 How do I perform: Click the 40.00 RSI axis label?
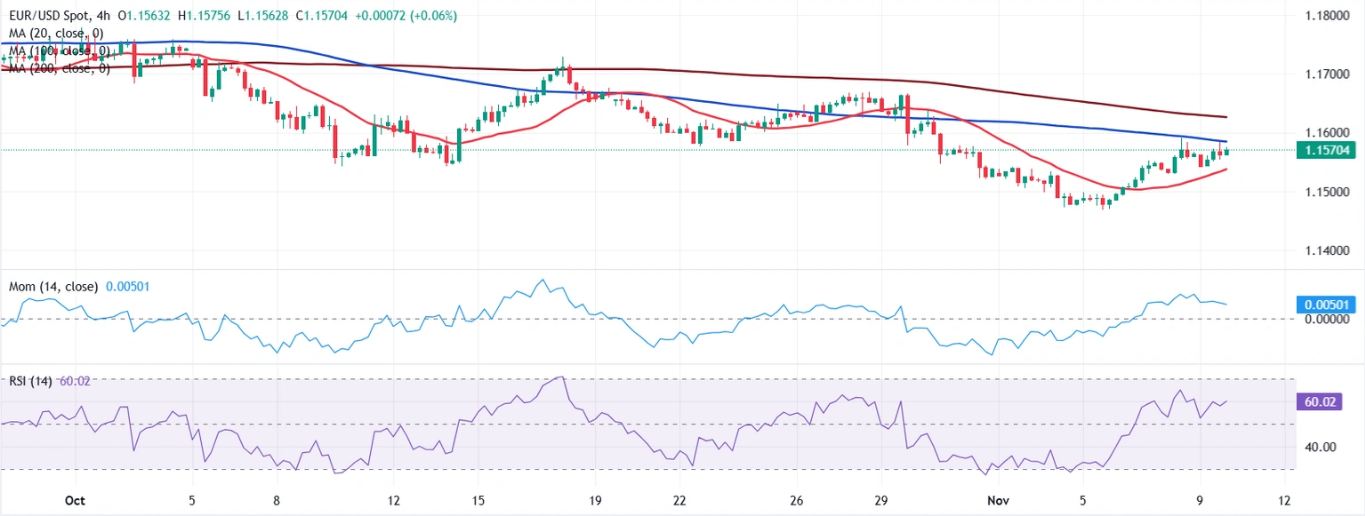[x=1321, y=447]
